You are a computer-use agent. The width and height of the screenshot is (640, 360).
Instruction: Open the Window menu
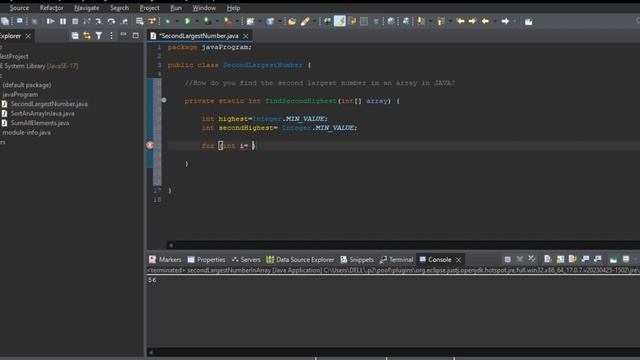tap(204, 8)
